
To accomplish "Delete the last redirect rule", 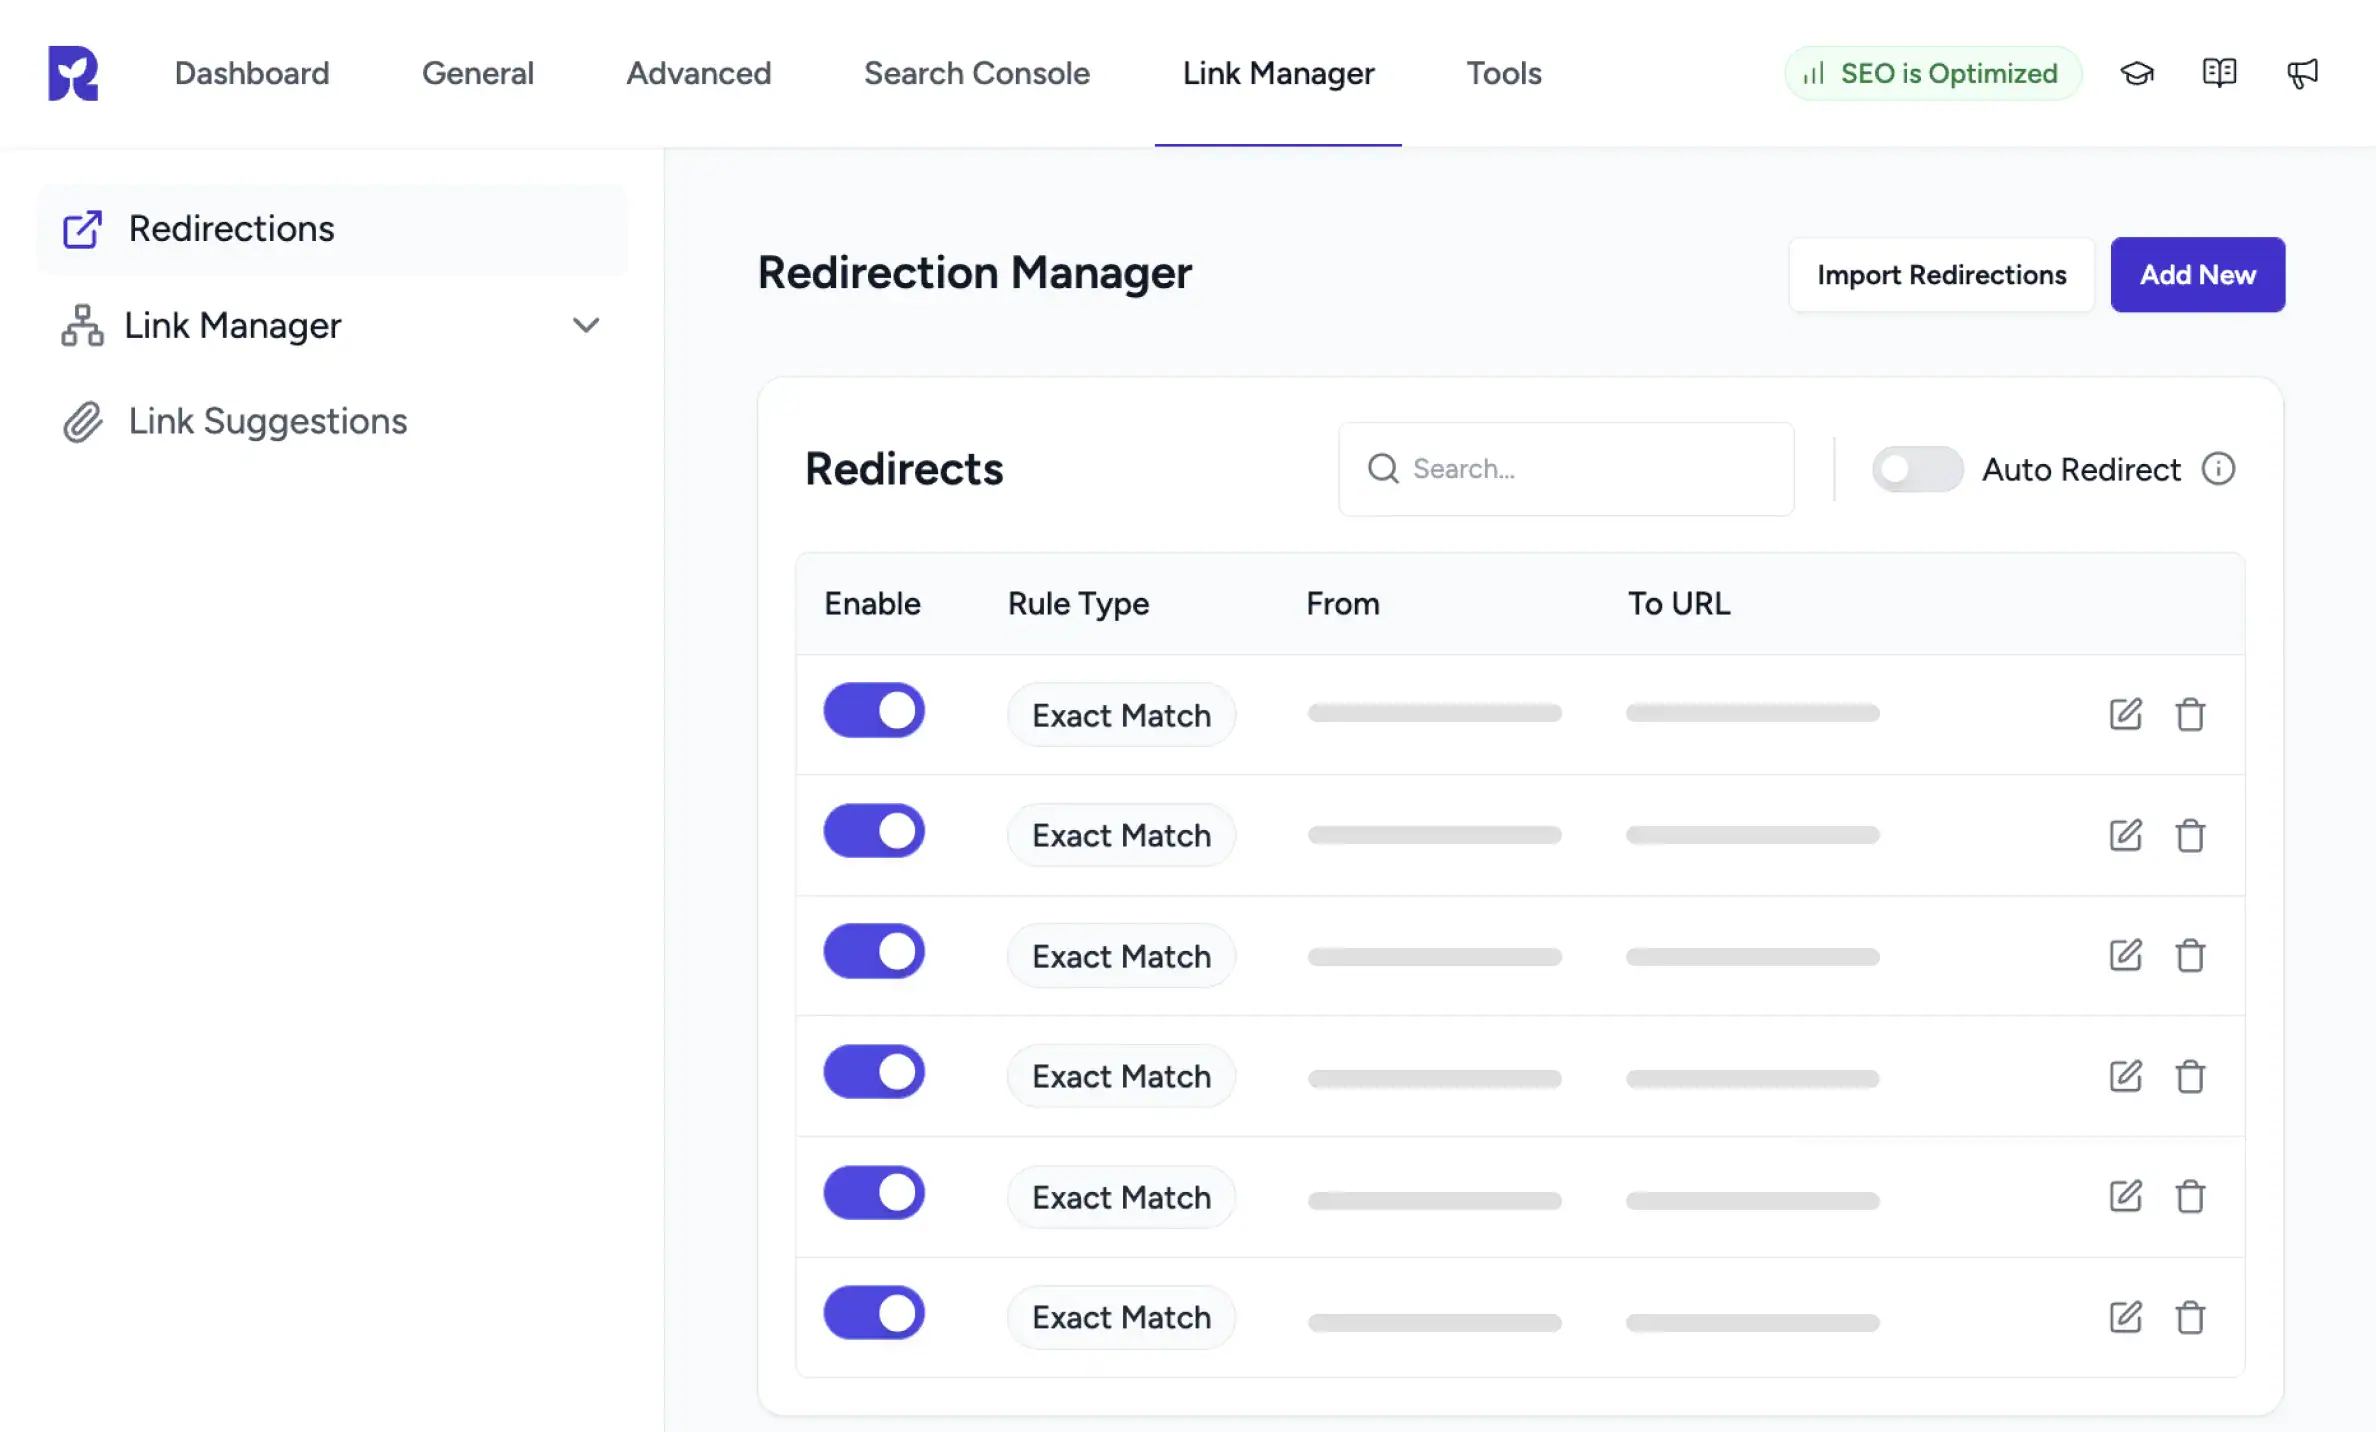I will pos(2190,1317).
